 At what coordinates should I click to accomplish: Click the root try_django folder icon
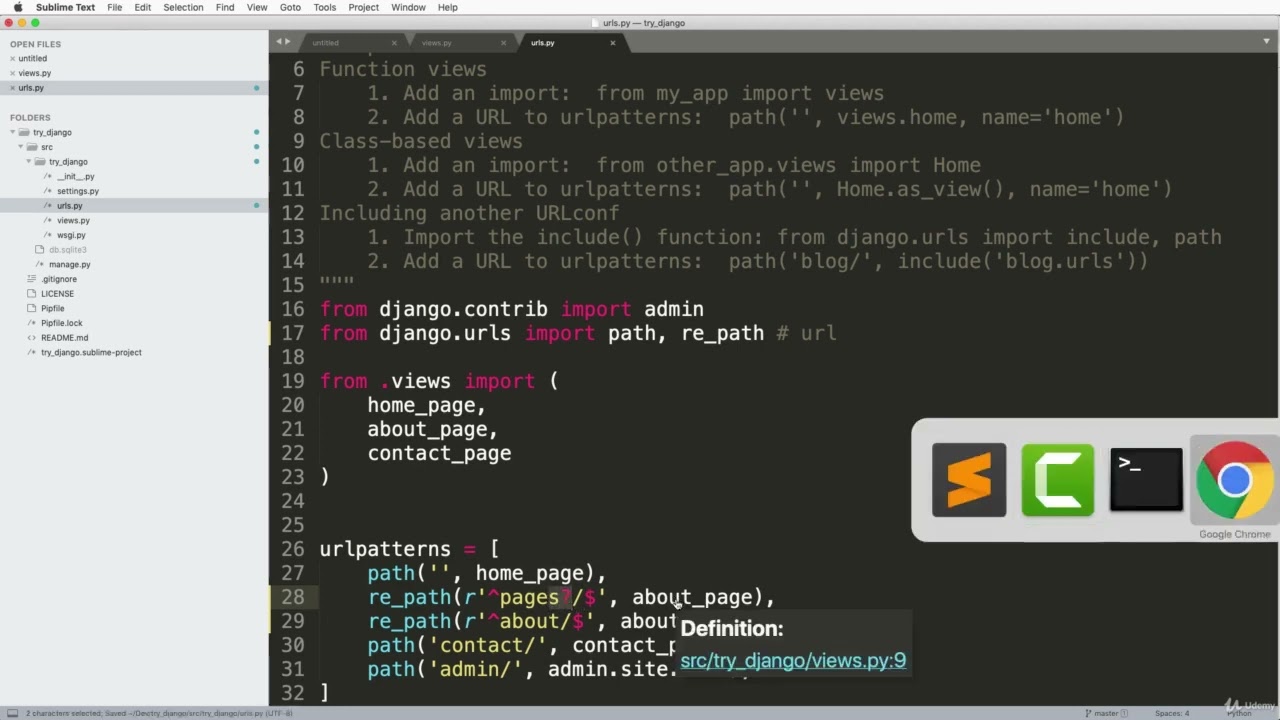pyautogui.click(x=25, y=132)
